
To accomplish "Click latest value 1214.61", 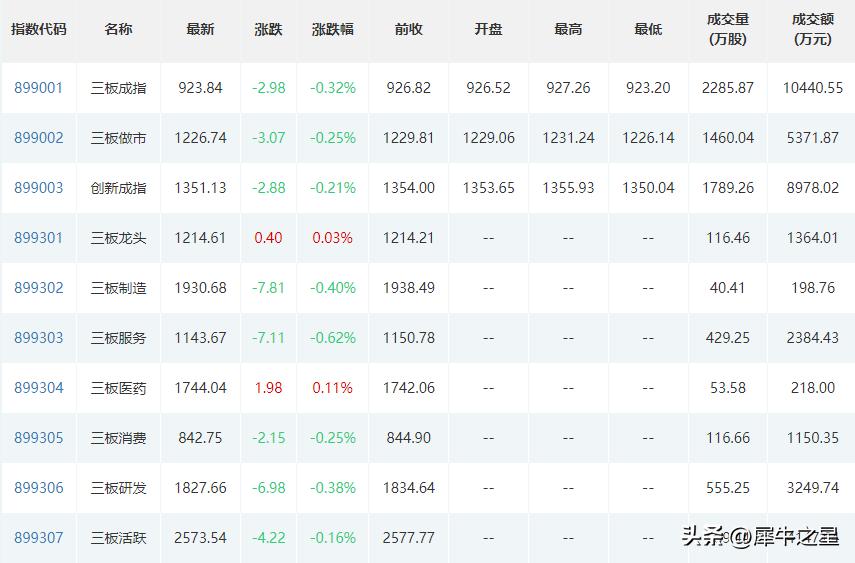I will (x=200, y=238).
